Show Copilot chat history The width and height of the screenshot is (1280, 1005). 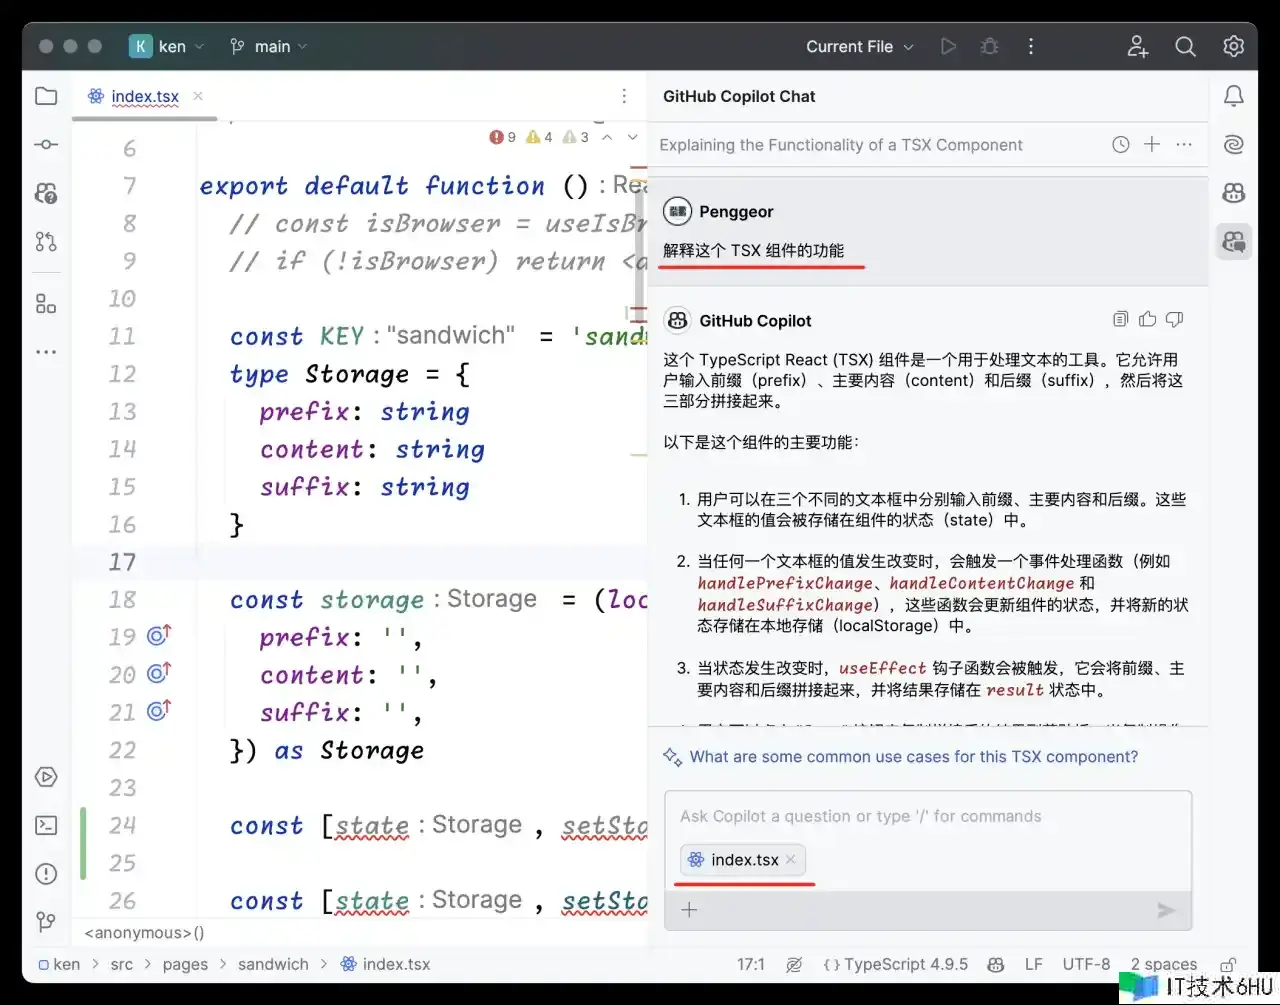pos(1121,145)
